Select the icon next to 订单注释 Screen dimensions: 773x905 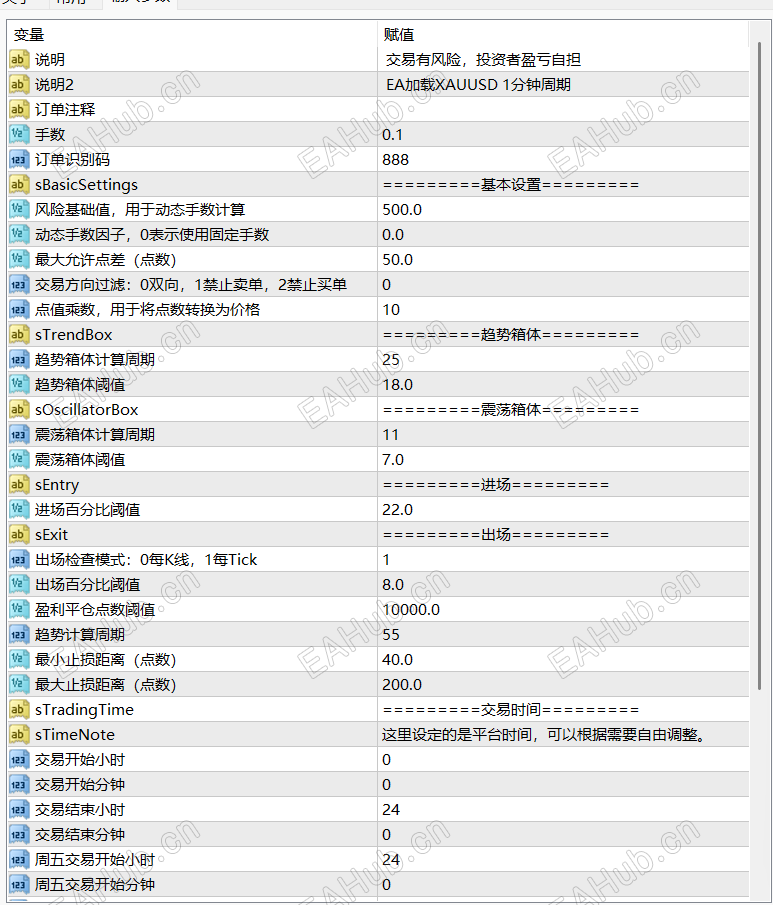coord(18,110)
